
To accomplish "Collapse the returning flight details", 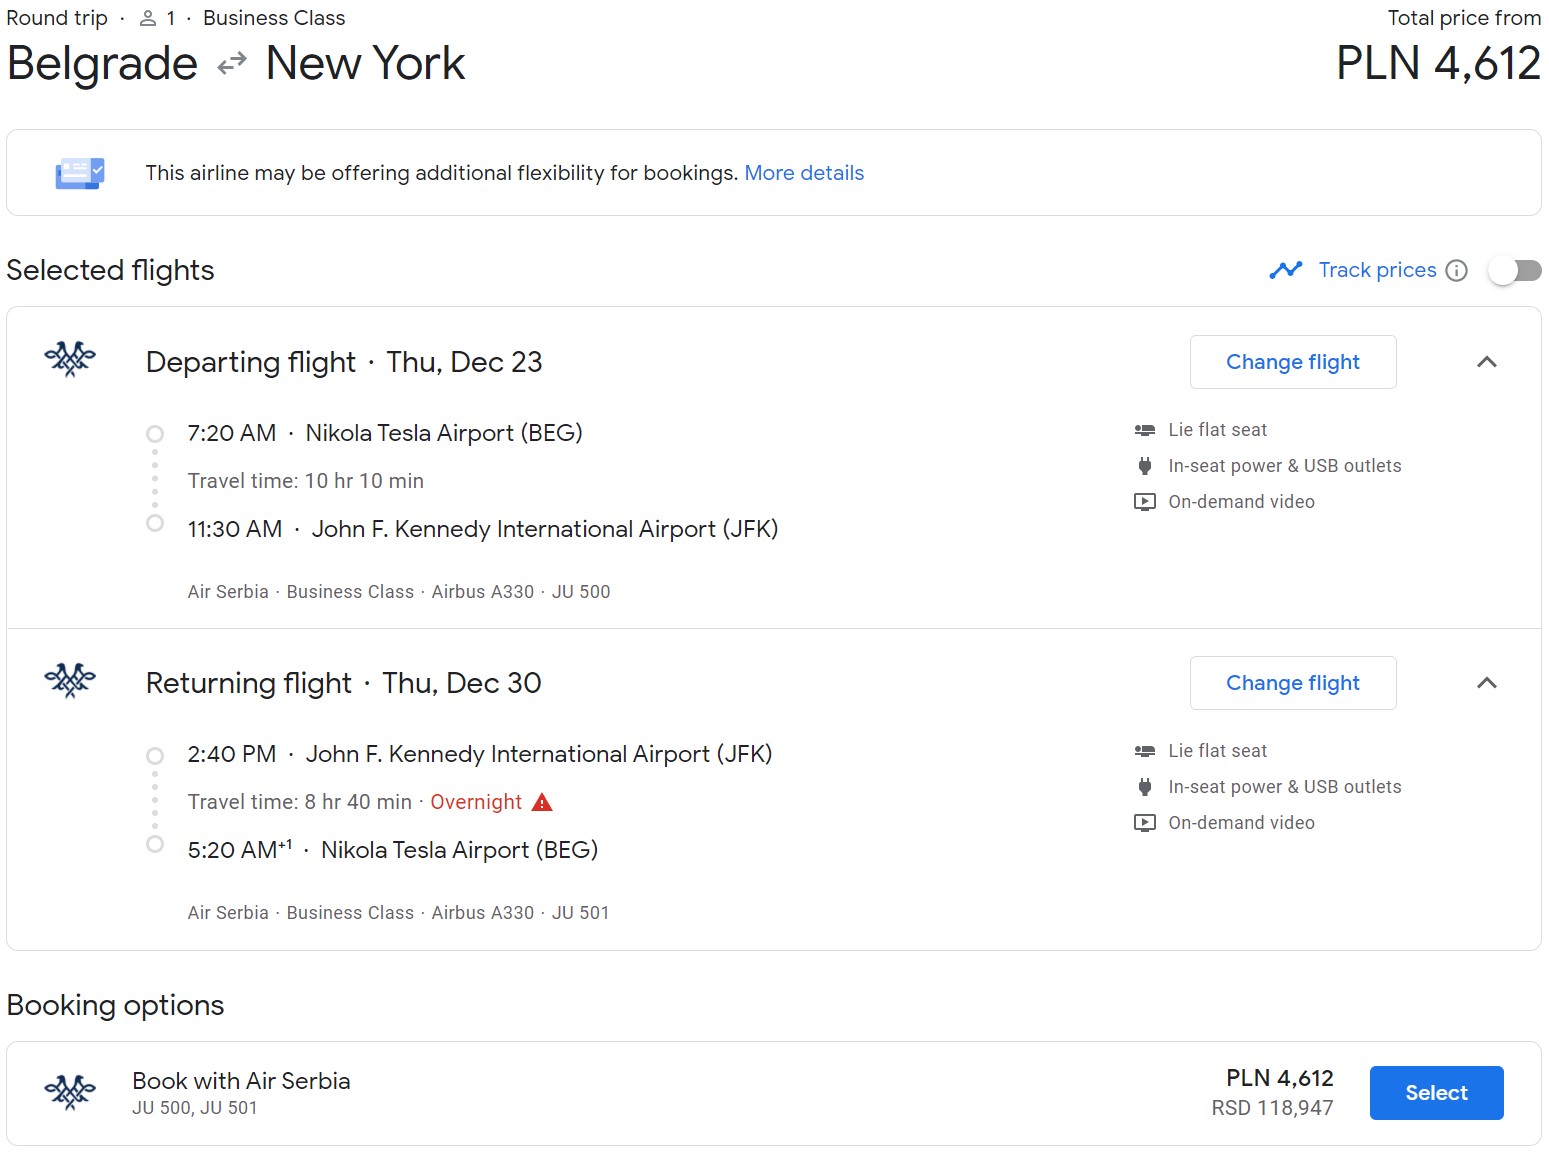I will (1487, 683).
